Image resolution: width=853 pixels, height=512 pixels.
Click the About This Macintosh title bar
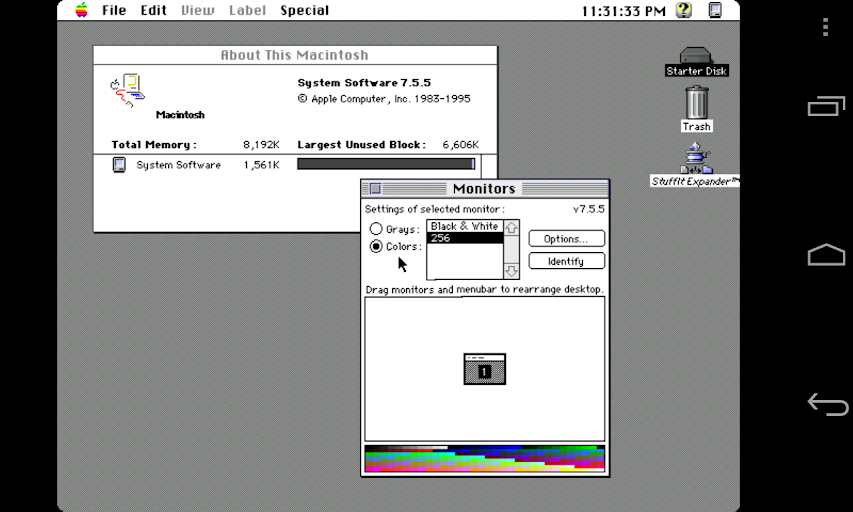[x=295, y=55]
